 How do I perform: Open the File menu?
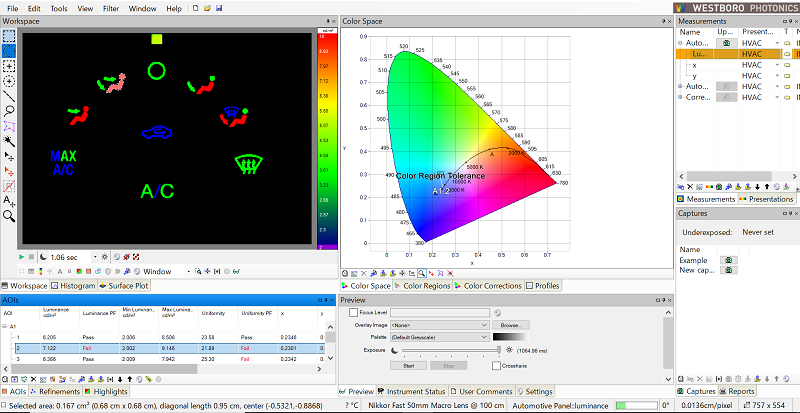(x=13, y=9)
